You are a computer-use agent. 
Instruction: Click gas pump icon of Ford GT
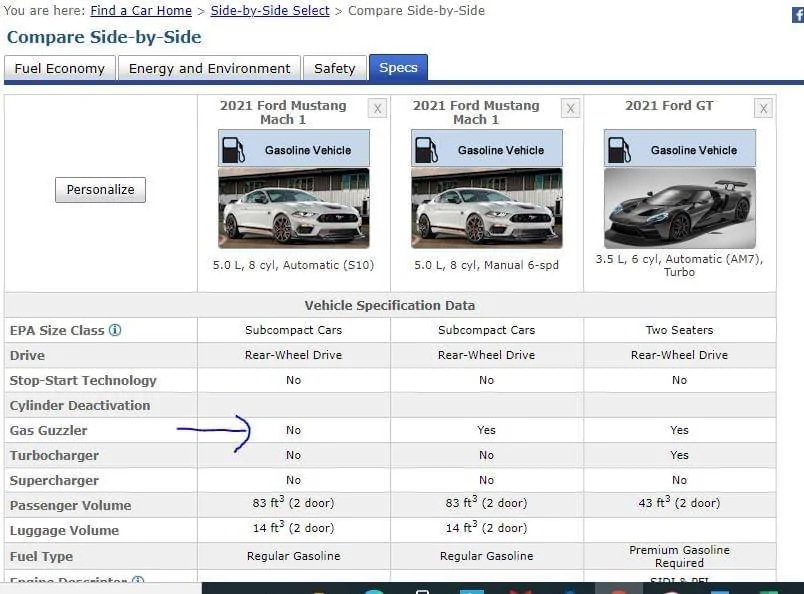pyautogui.click(x=619, y=150)
